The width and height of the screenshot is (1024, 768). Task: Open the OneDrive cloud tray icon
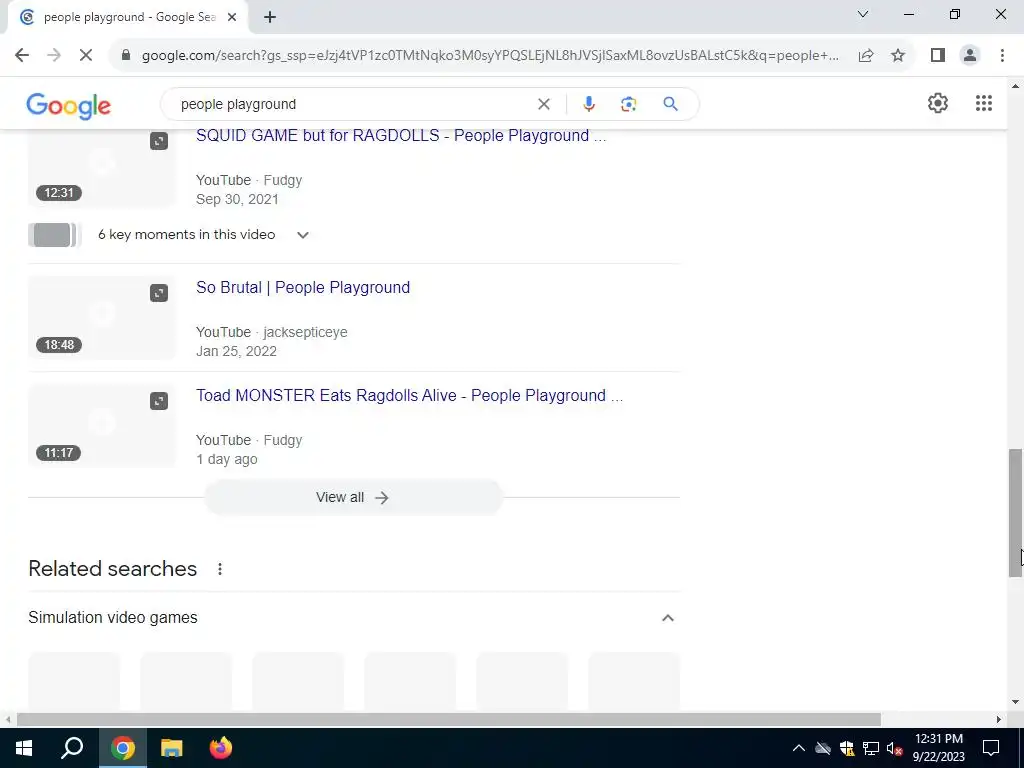[x=823, y=748]
